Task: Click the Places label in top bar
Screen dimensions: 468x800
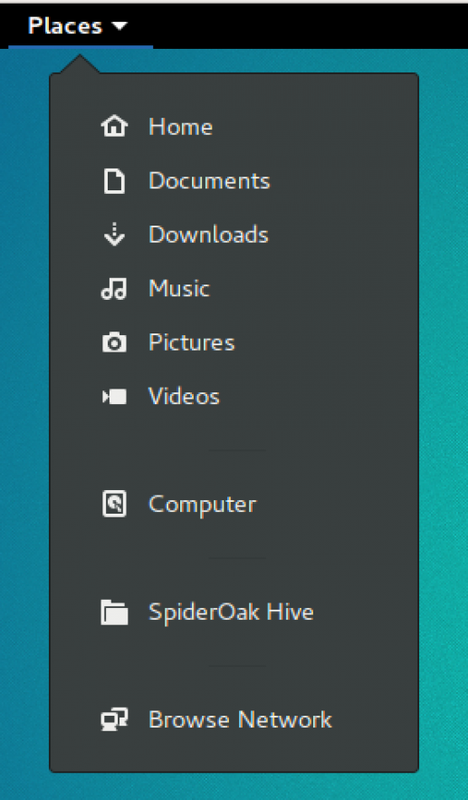Action: (65, 26)
